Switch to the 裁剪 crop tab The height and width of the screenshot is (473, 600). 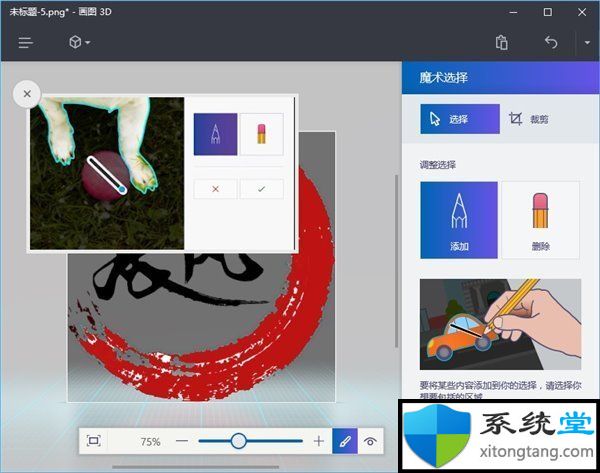pyautogui.click(x=529, y=119)
